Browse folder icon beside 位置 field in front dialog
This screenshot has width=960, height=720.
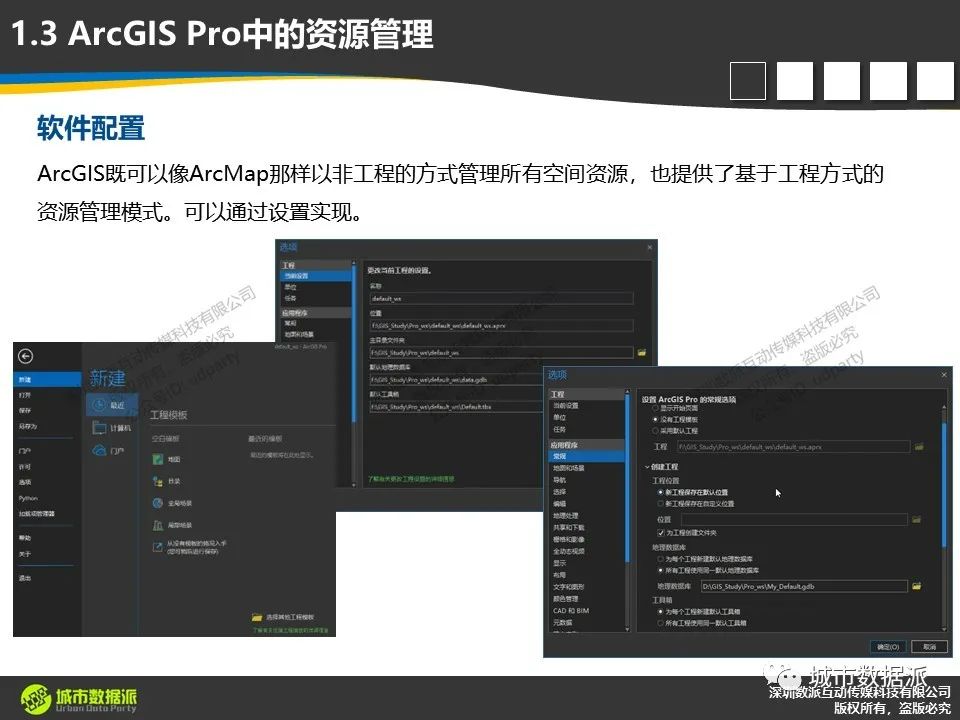click(917, 519)
